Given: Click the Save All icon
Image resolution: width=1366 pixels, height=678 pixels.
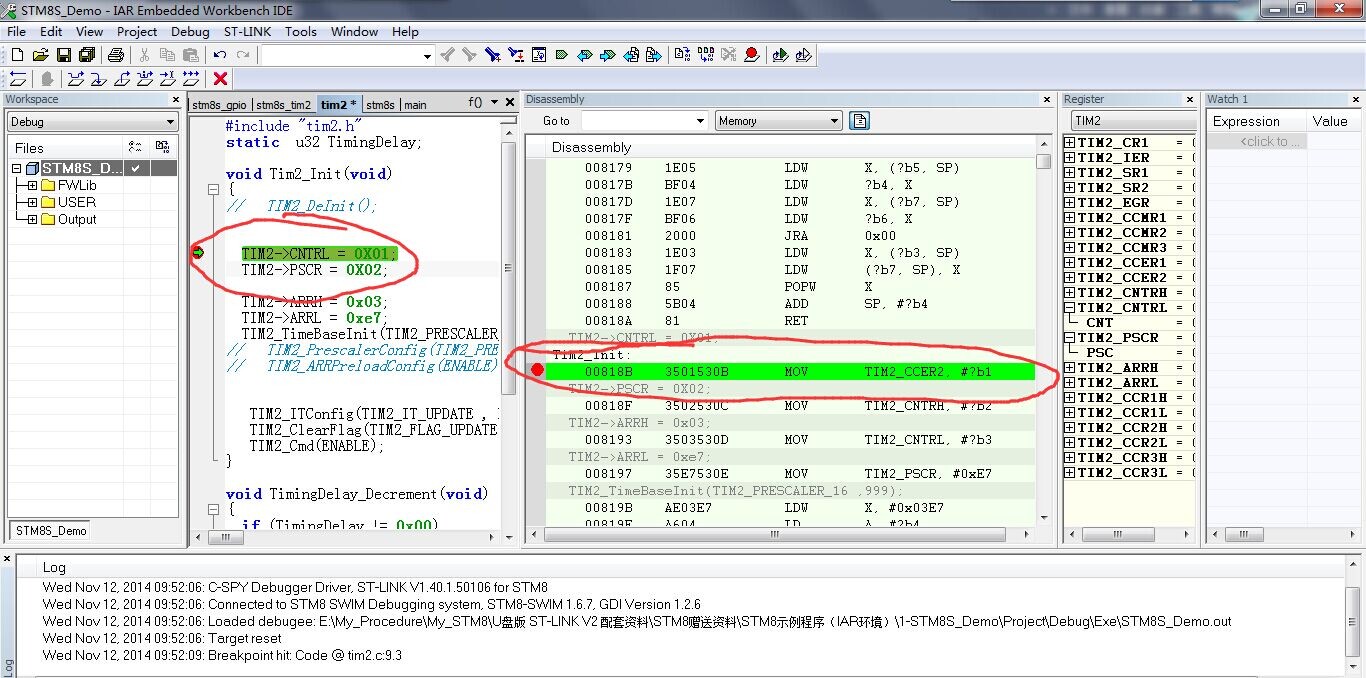Looking at the screenshot, I should [87, 55].
